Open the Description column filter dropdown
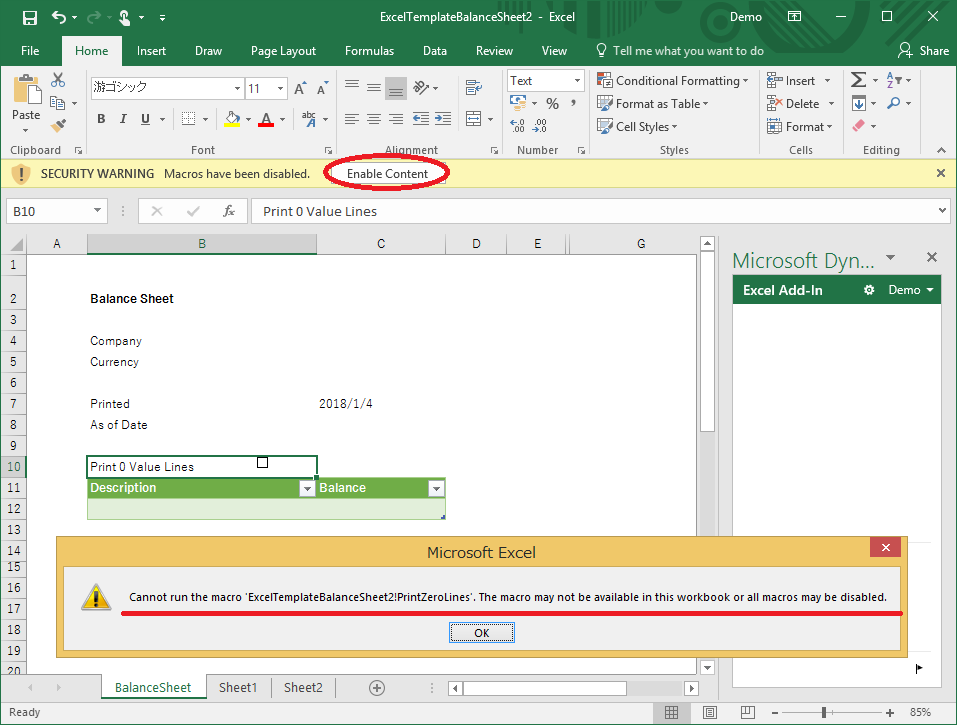 pyautogui.click(x=307, y=488)
